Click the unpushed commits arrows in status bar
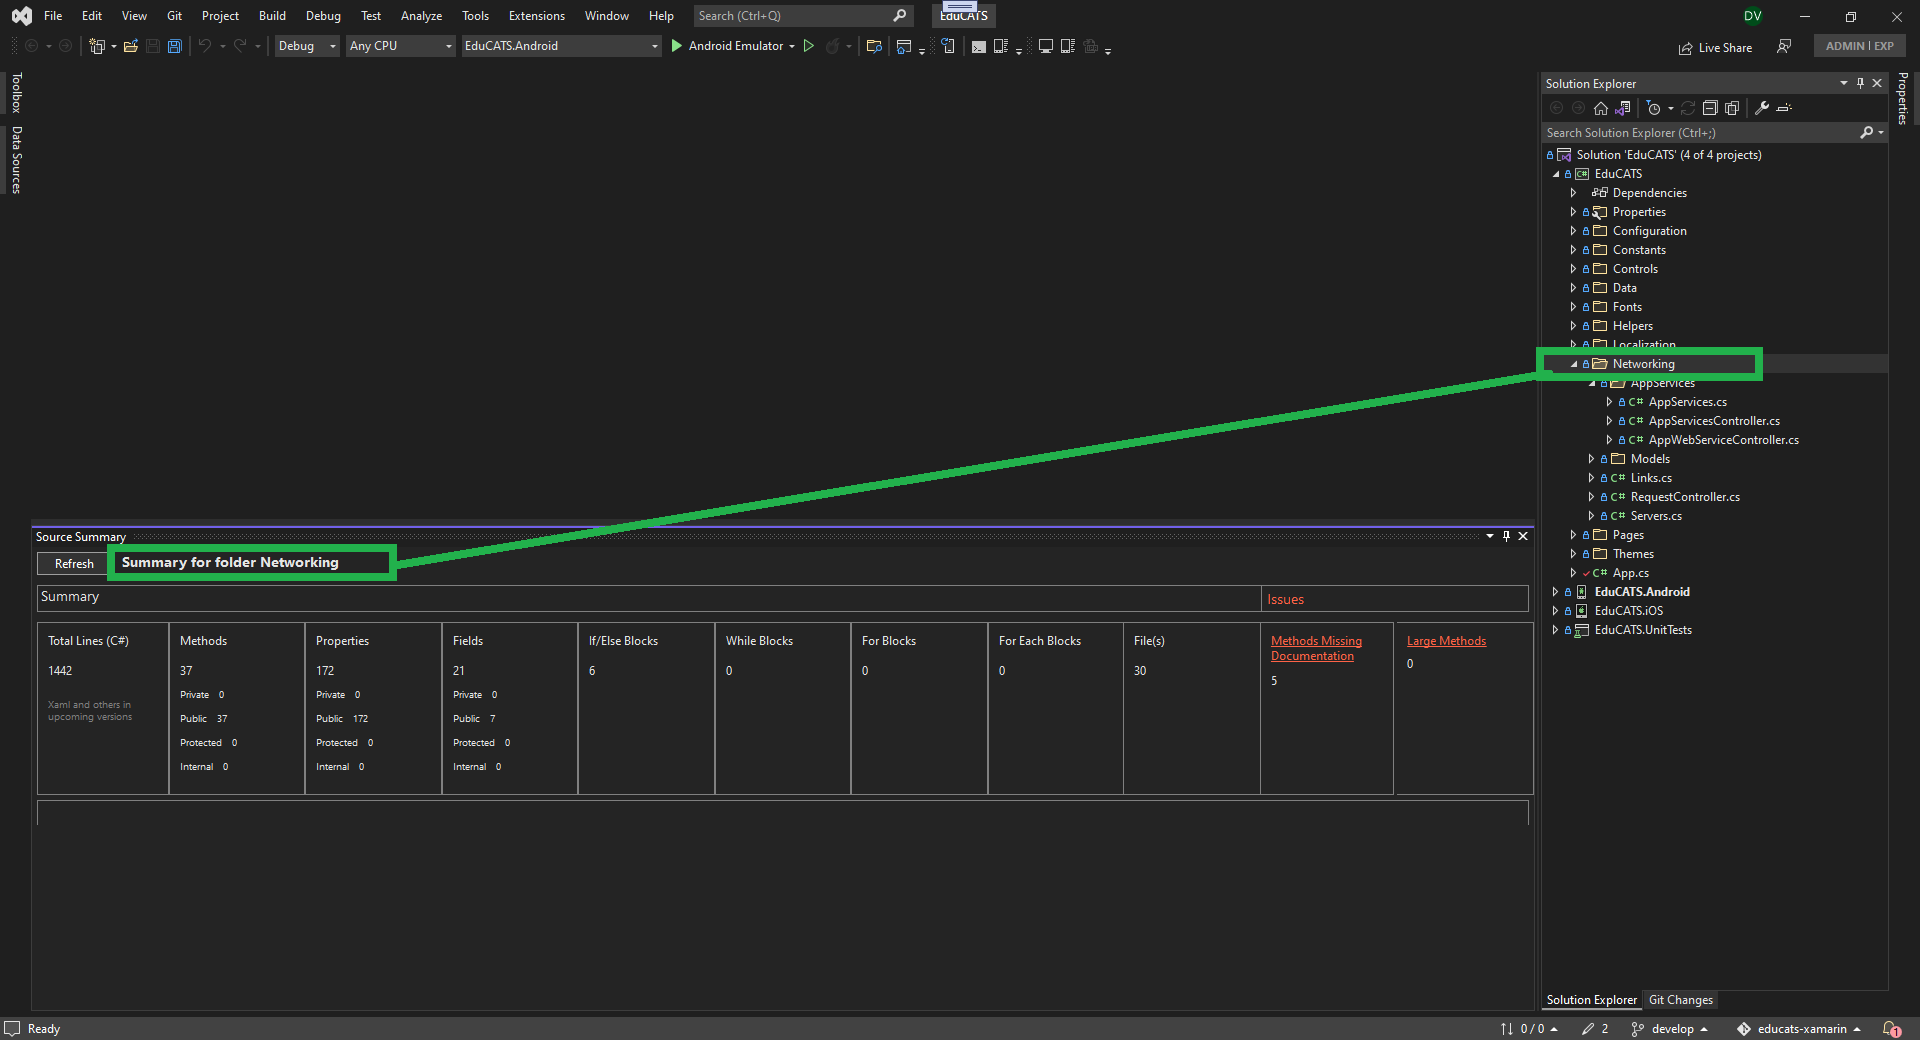 (1529, 1029)
